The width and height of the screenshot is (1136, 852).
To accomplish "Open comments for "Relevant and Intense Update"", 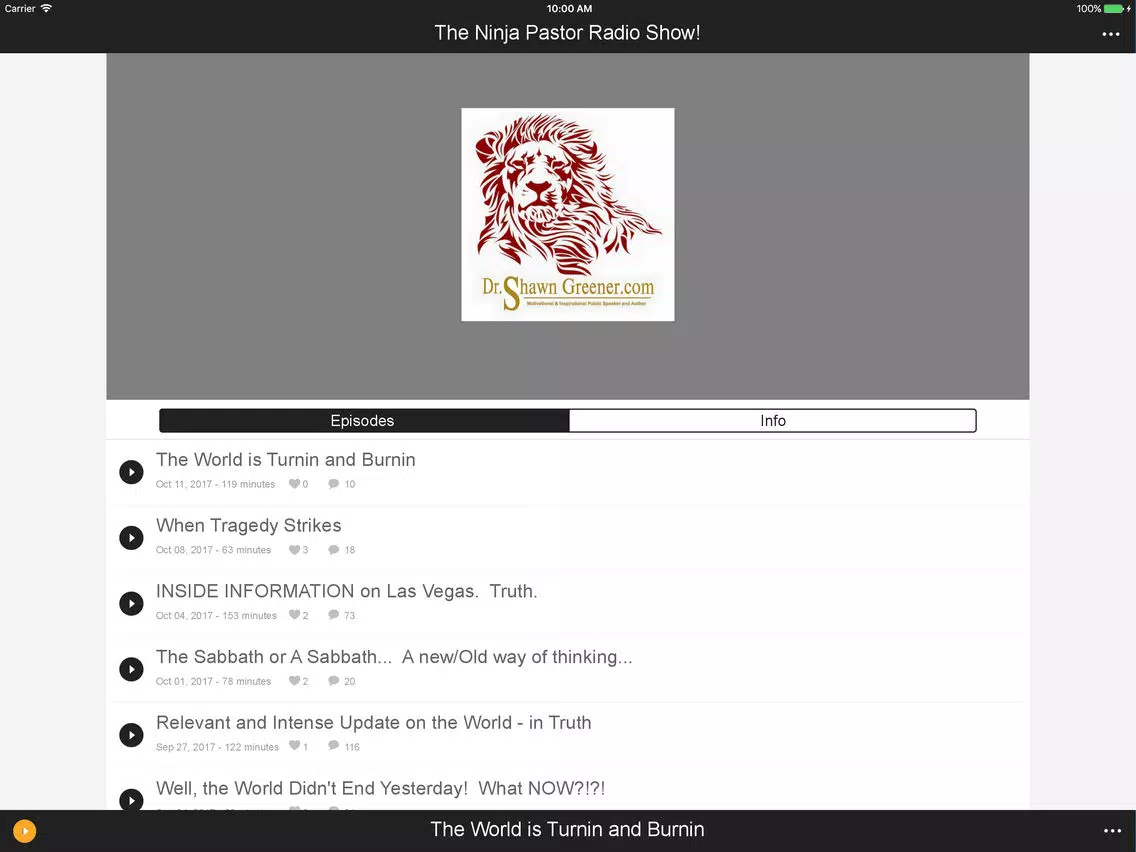I will 333,746.
